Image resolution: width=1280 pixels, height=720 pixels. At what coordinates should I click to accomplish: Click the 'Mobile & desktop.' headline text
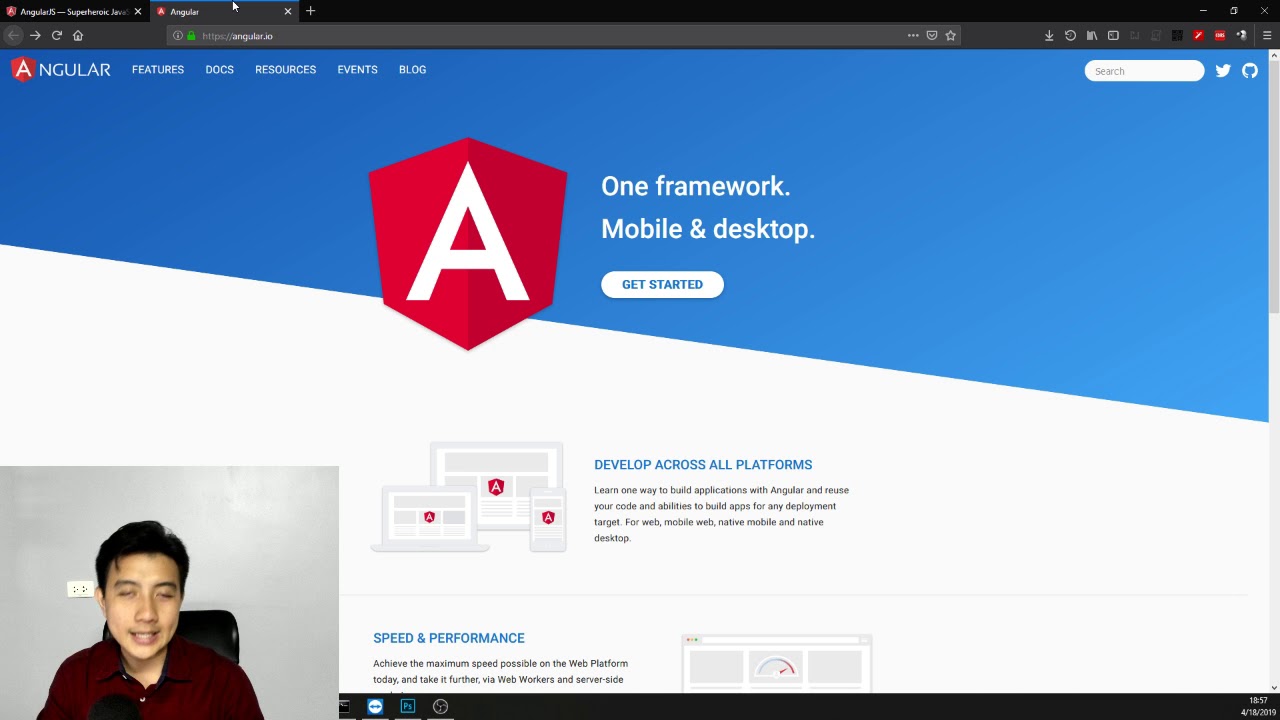[x=708, y=229]
